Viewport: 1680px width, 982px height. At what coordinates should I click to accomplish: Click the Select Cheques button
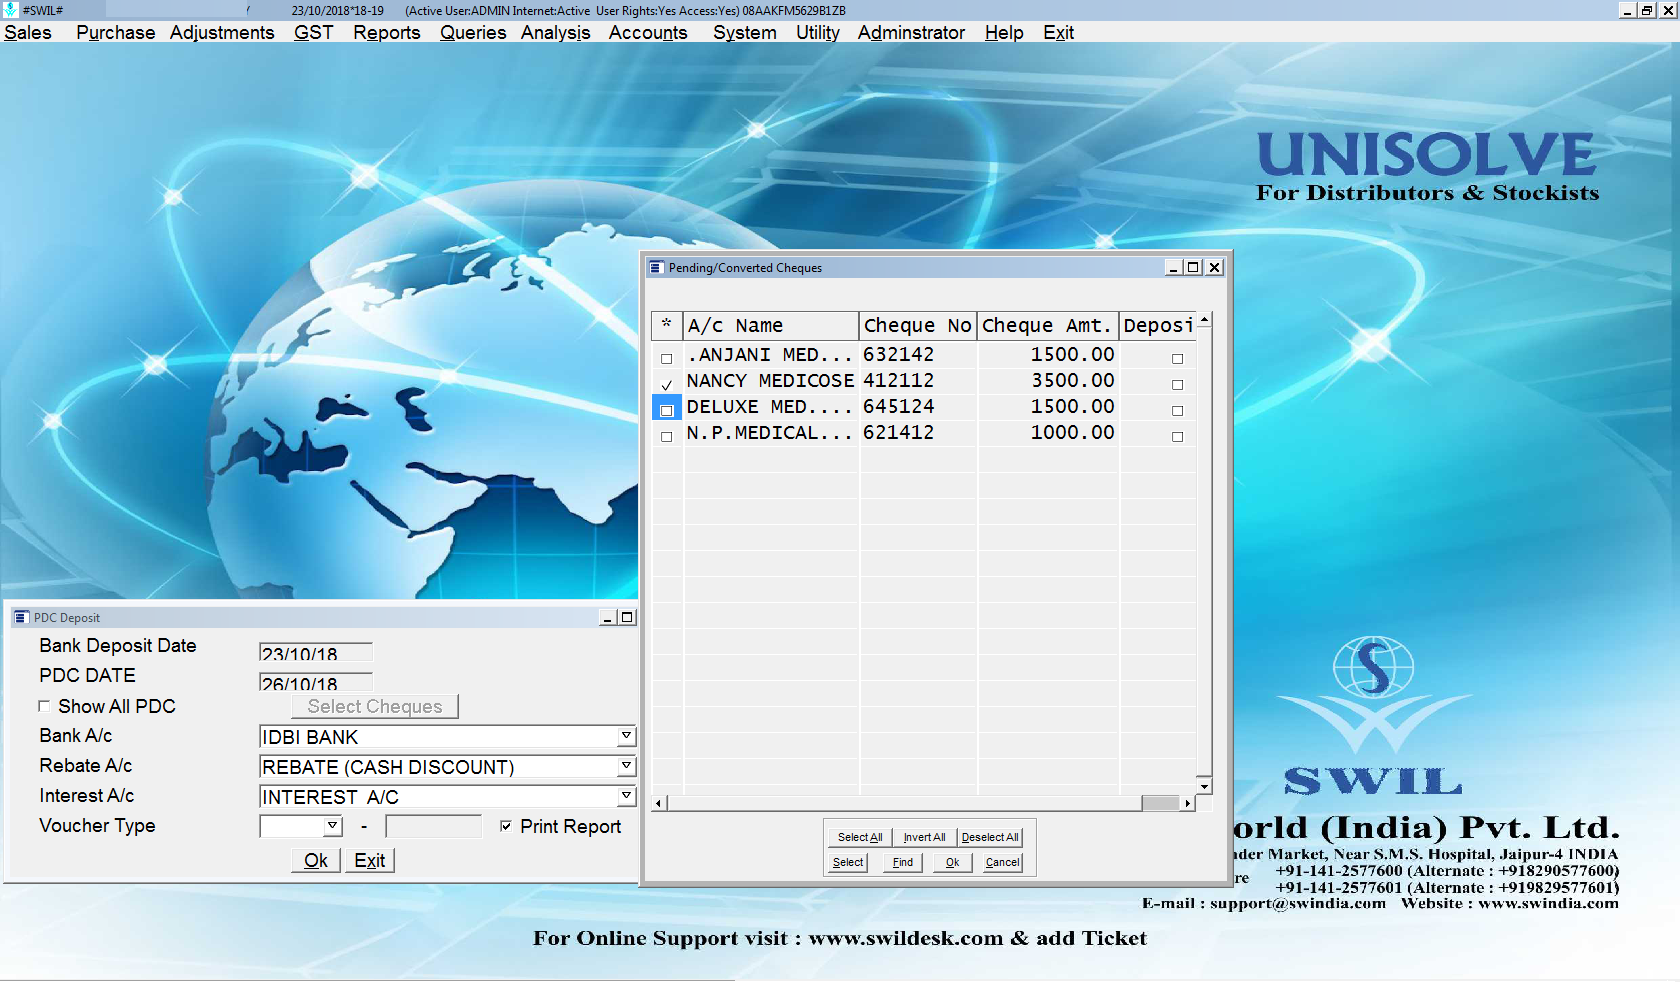375,707
